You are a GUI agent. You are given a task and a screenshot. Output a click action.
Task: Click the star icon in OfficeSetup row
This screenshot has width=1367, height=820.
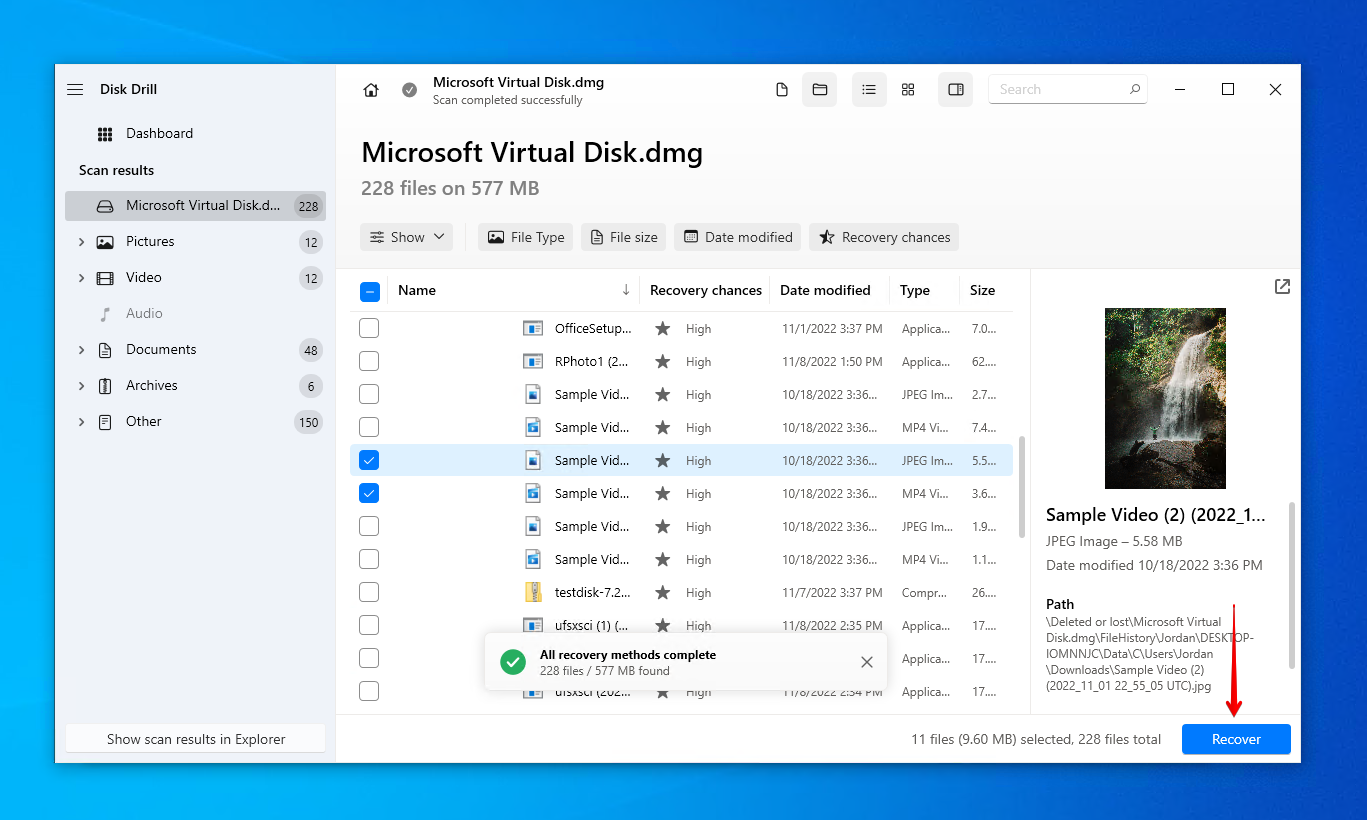point(662,328)
